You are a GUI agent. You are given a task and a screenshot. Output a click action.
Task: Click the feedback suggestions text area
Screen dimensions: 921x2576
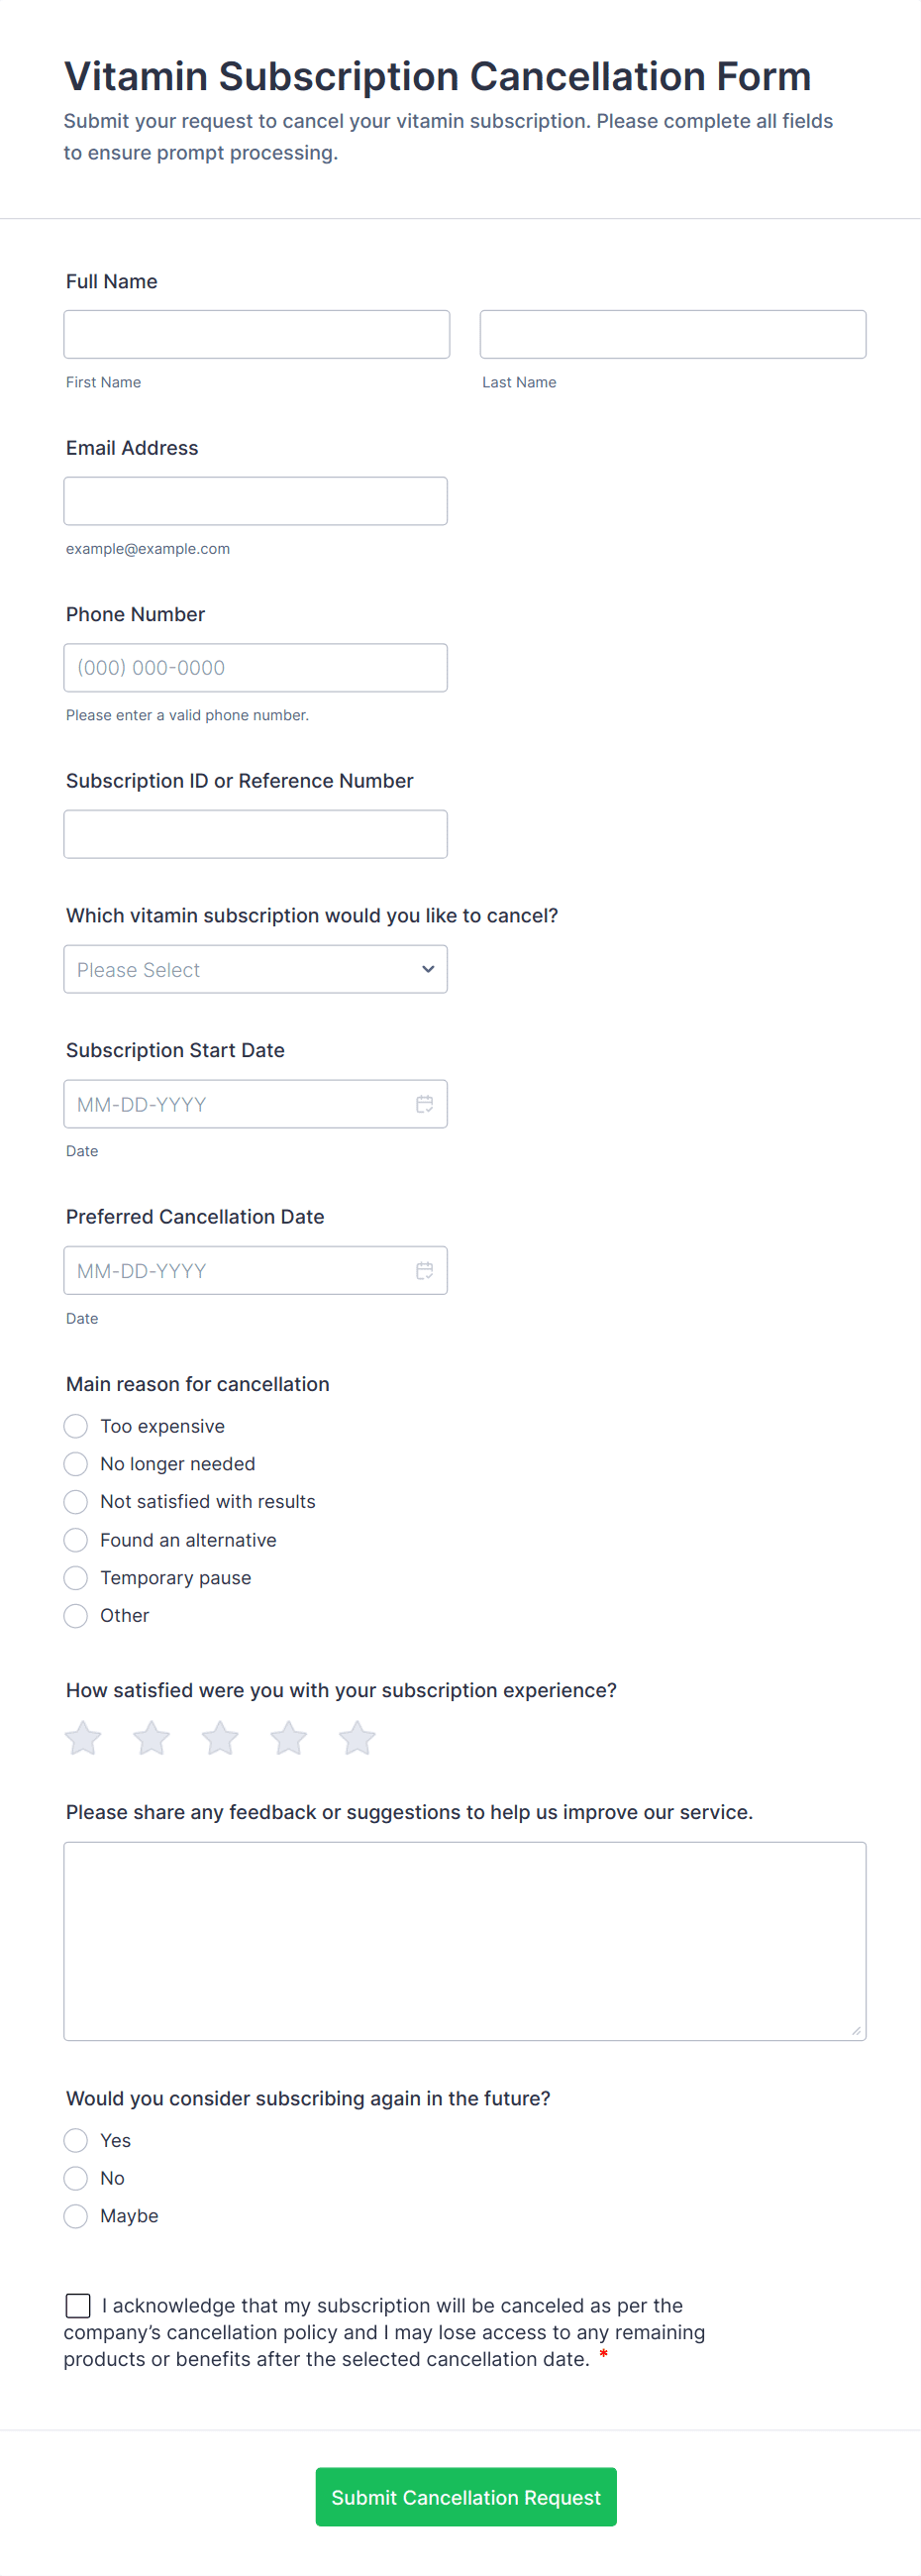coord(465,1940)
